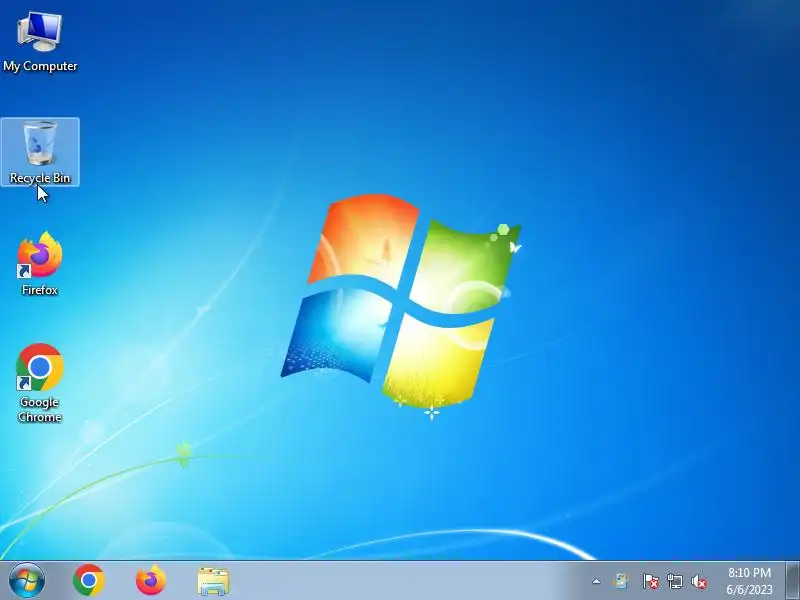Open the network status tray icon
The image size is (800, 600).
tap(674, 581)
